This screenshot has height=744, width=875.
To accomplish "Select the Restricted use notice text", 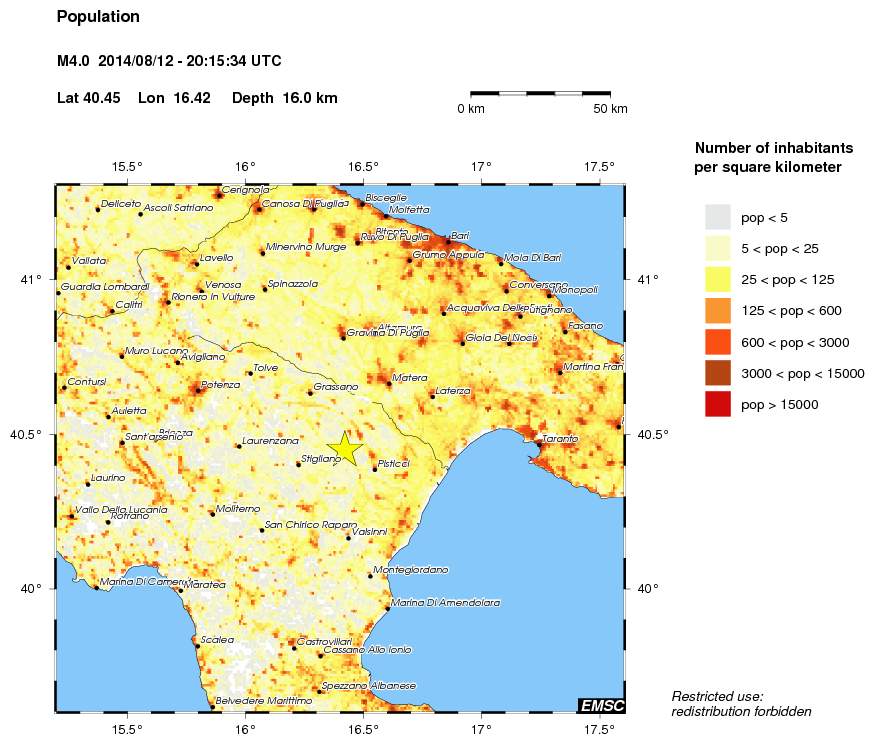I will click(740, 702).
